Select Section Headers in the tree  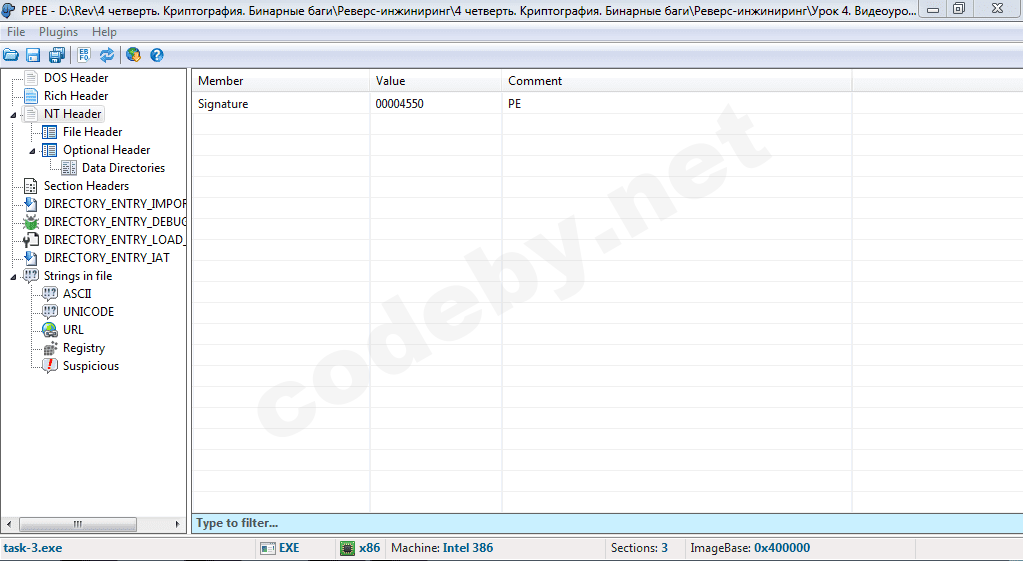pyautogui.click(x=86, y=186)
